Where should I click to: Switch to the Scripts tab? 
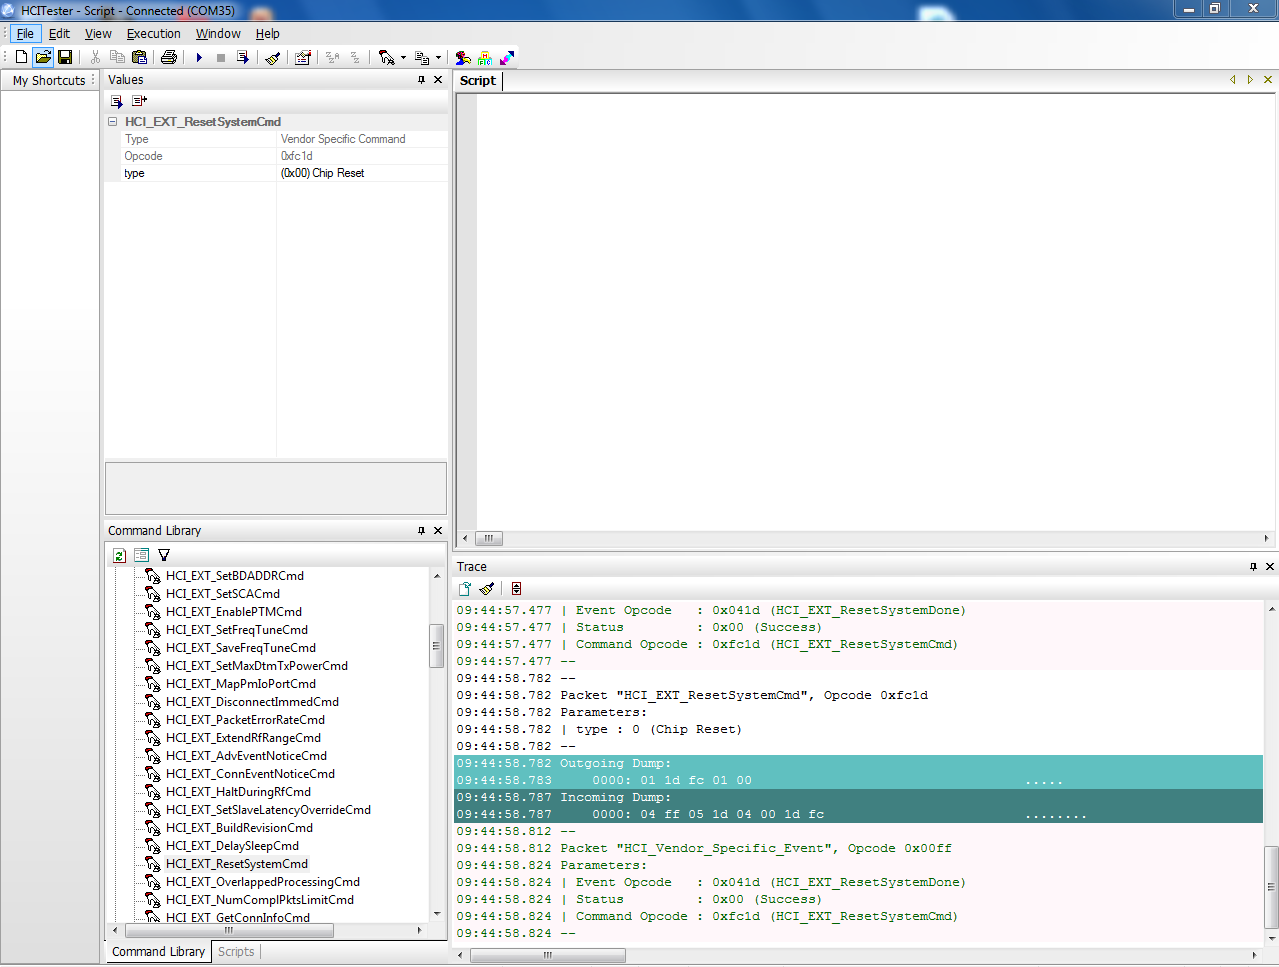tap(236, 951)
